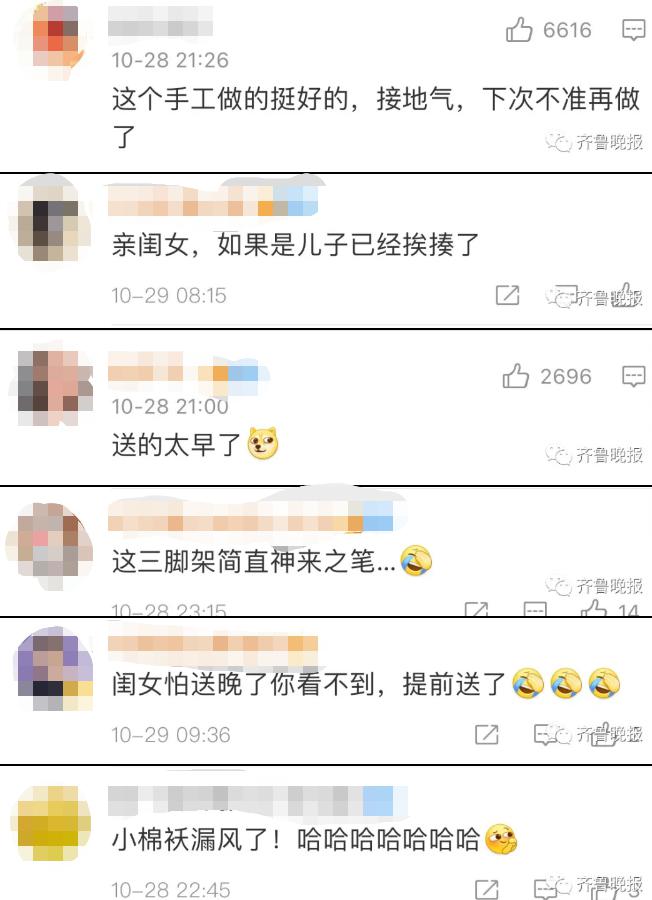This screenshot has width=652, height=900.
Task: Select comment text 这个手工做的挺好的
Action: coord(230,99)
